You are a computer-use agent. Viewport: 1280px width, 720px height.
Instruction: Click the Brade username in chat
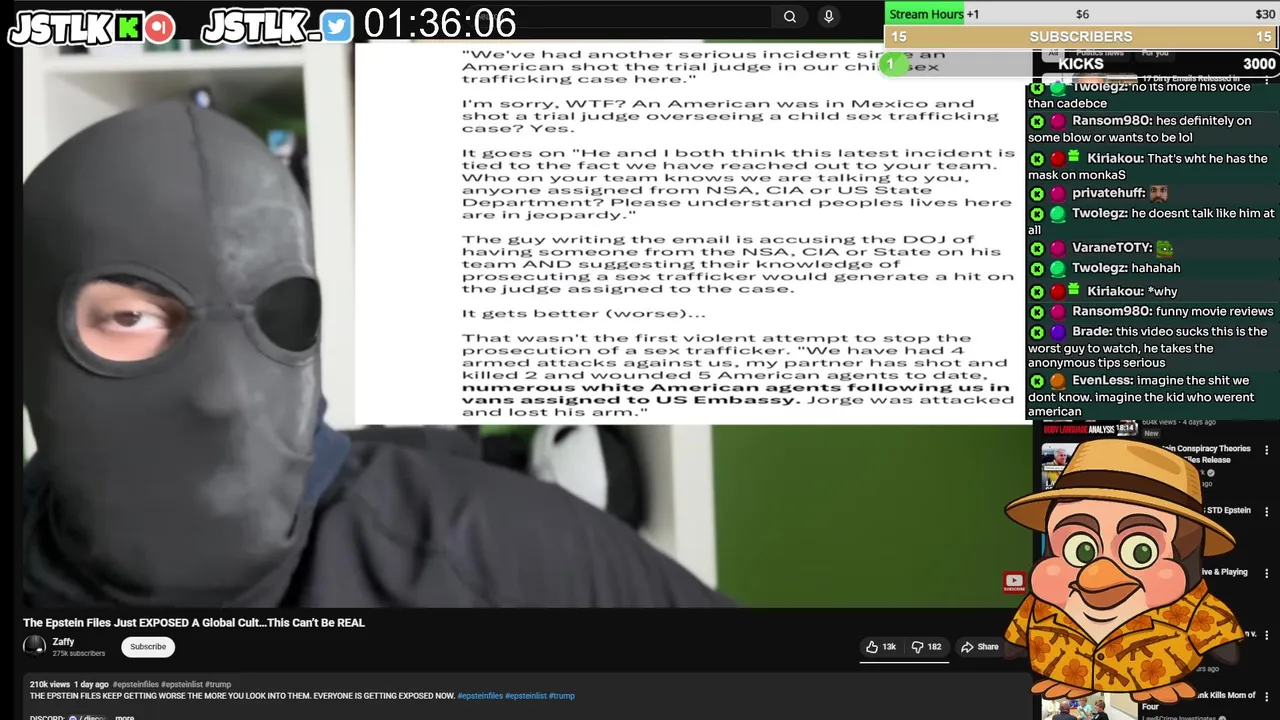coord(1092,332)
